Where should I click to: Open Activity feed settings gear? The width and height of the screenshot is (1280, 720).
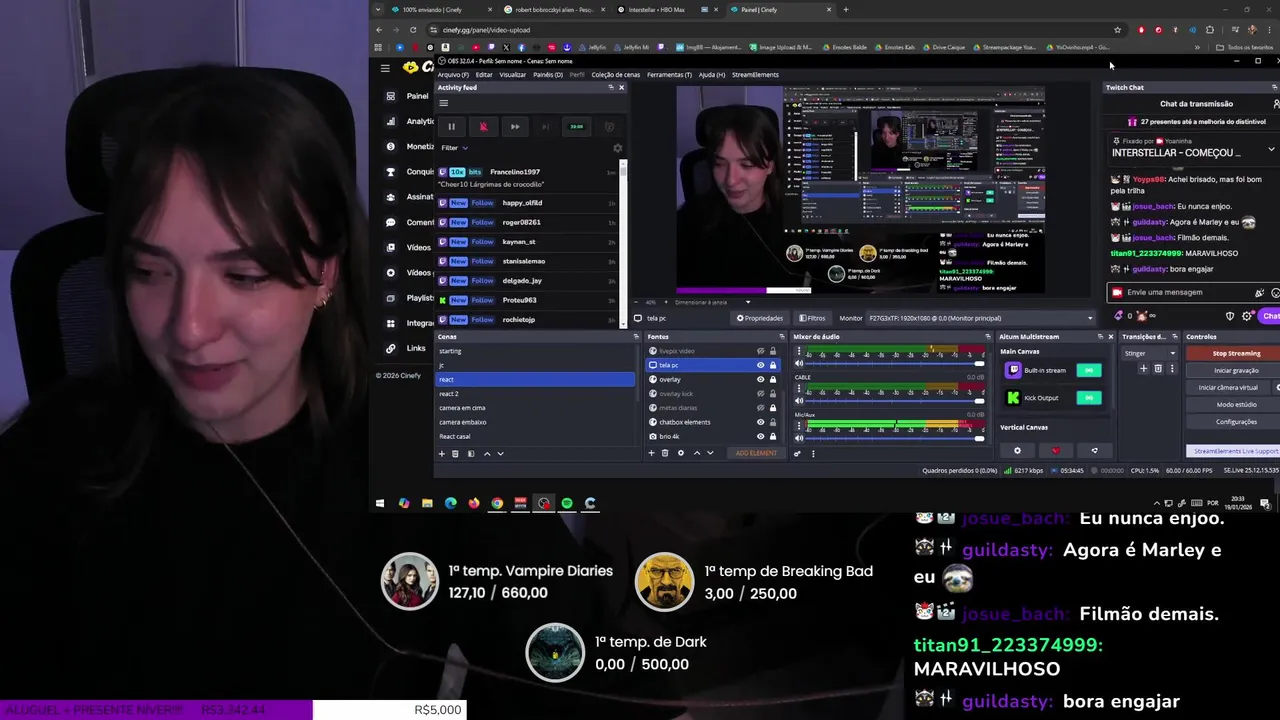(x=617, y=148)
